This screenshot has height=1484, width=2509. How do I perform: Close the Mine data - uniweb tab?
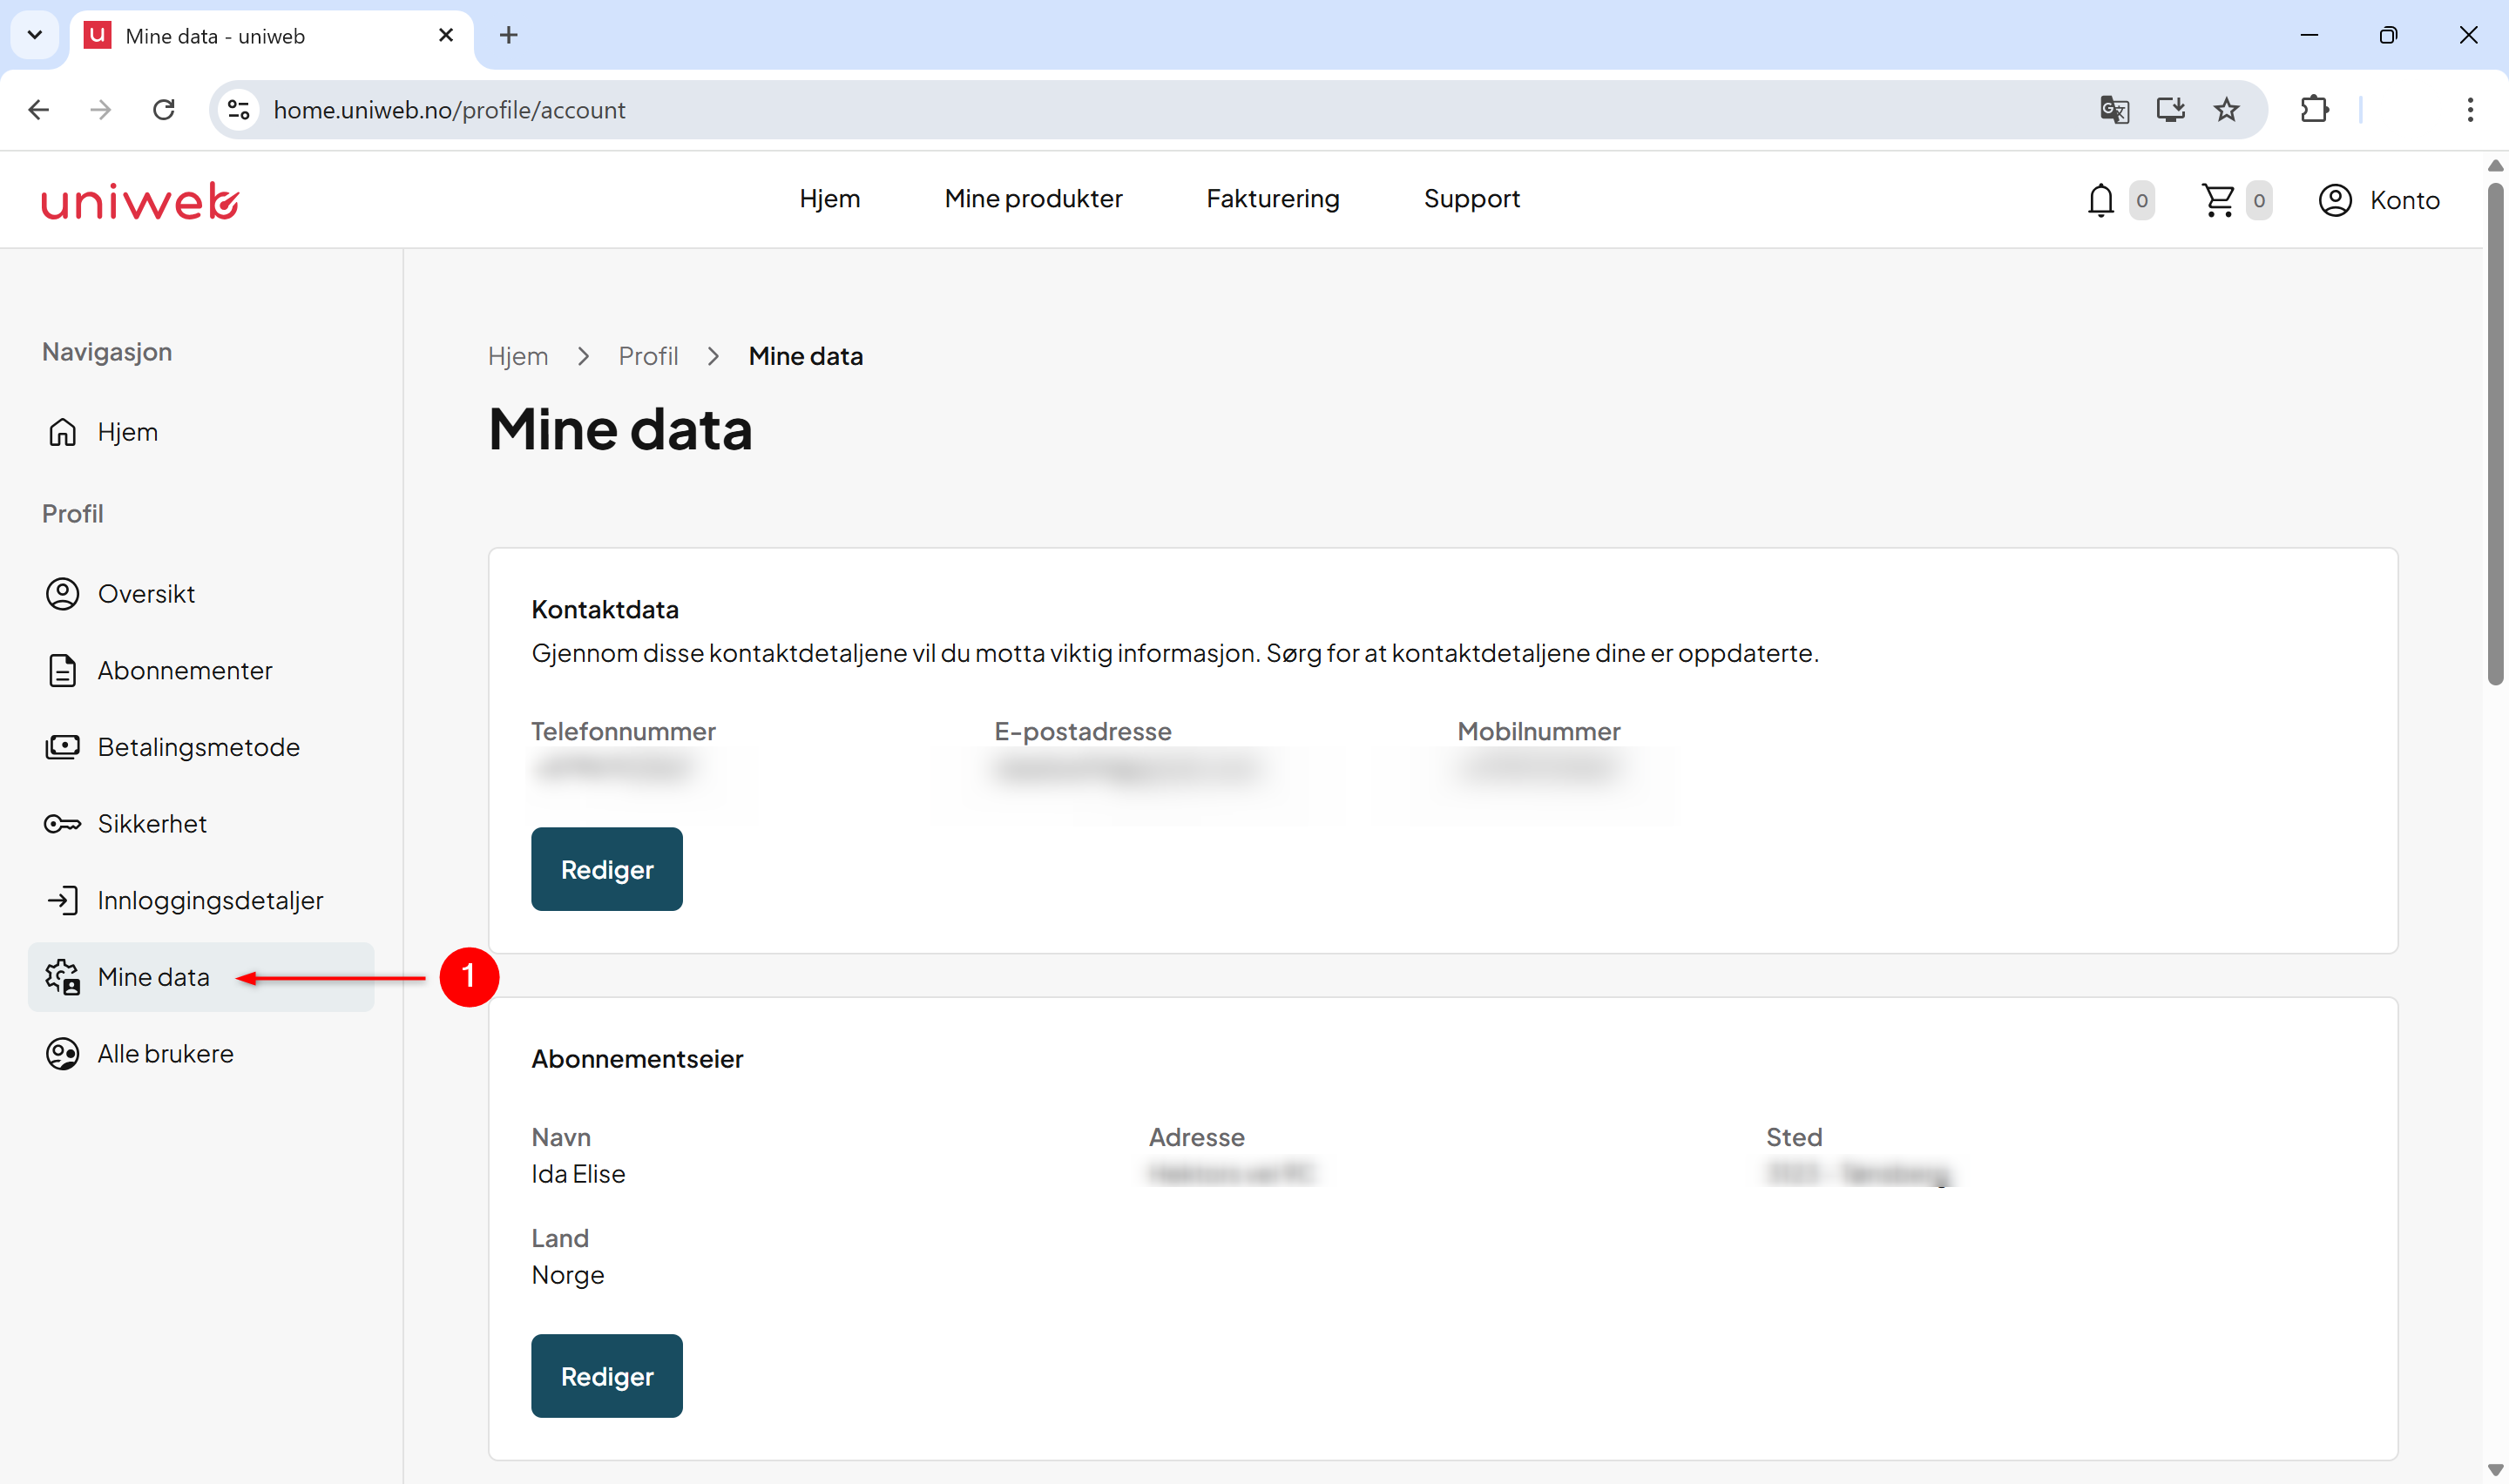tap(446, 36)
